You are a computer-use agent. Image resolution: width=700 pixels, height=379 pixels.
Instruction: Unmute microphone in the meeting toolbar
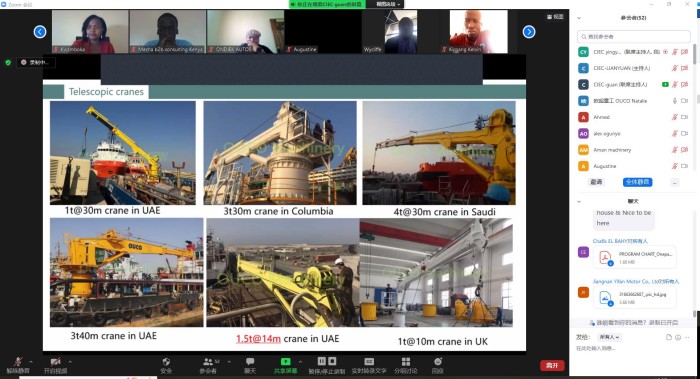pyautogui.click(x=18, y=365)
